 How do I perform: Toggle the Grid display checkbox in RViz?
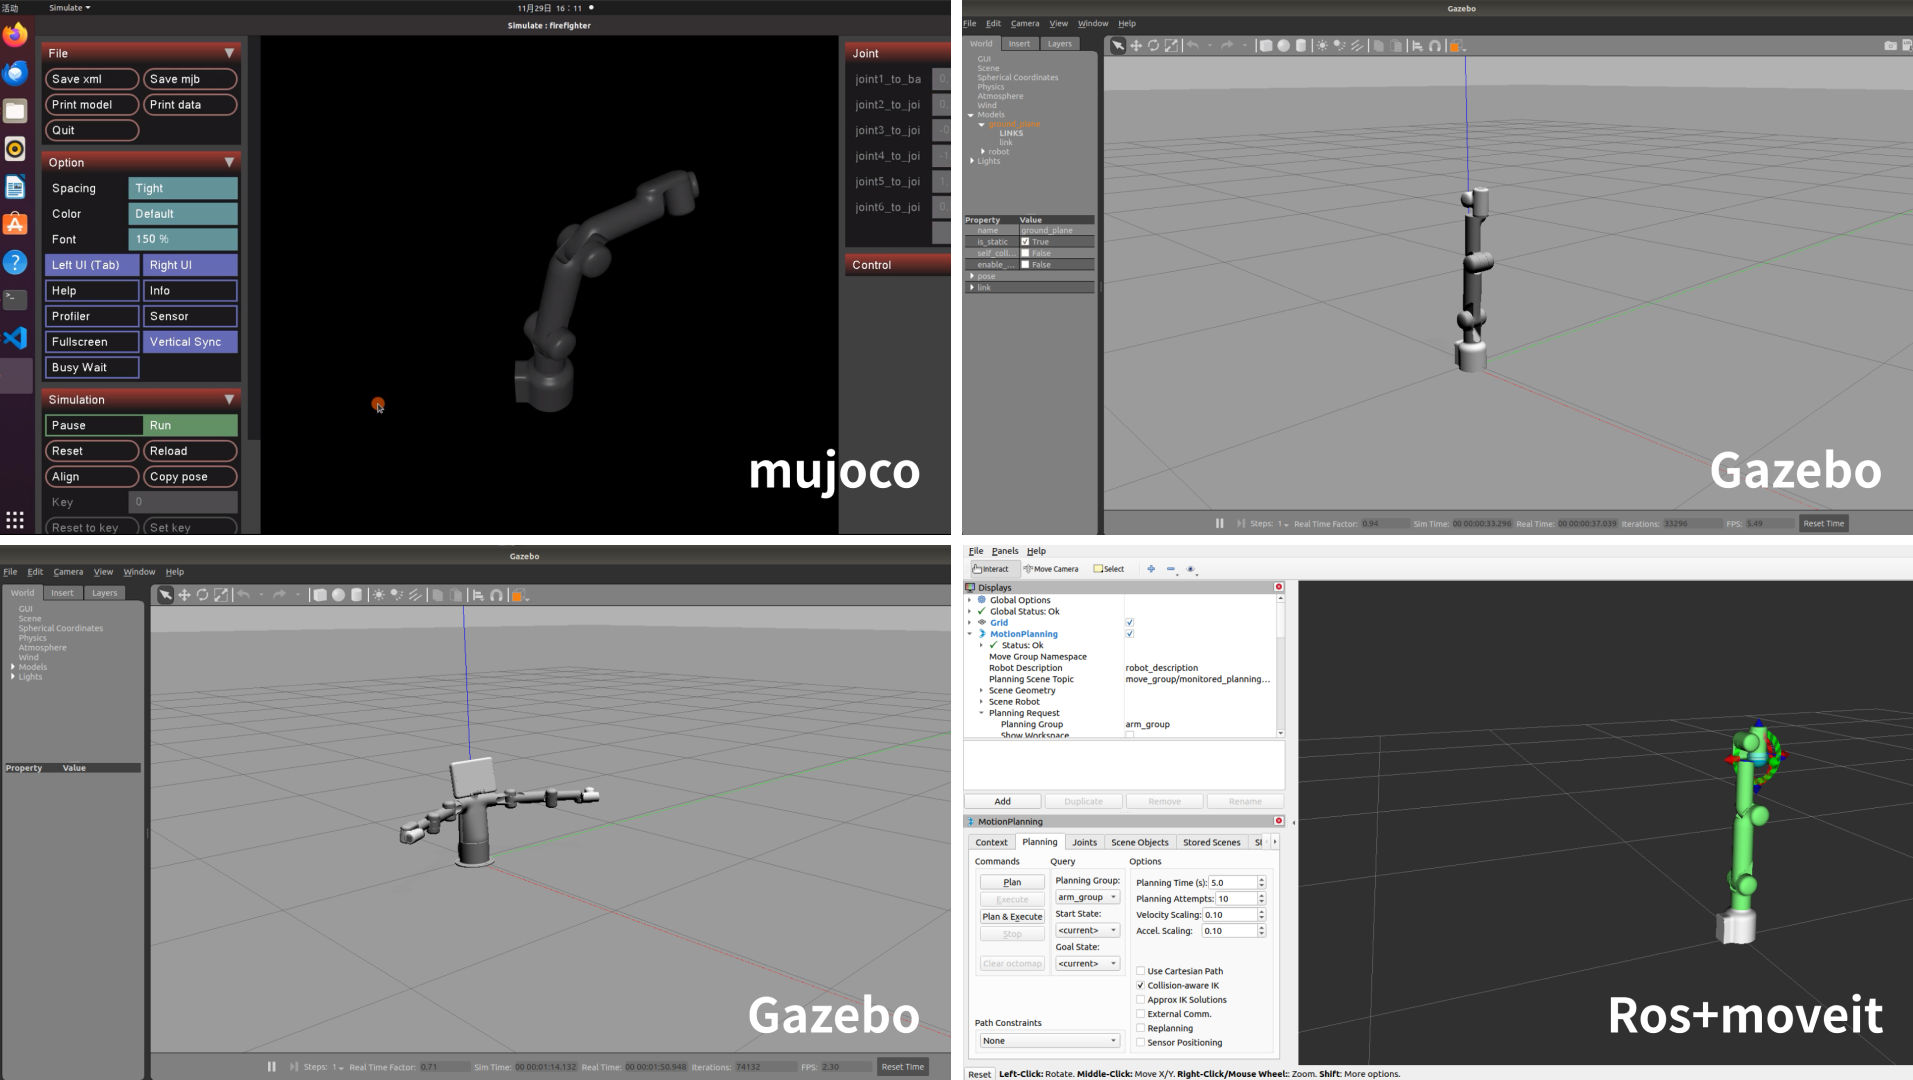tap(1129, 622)
